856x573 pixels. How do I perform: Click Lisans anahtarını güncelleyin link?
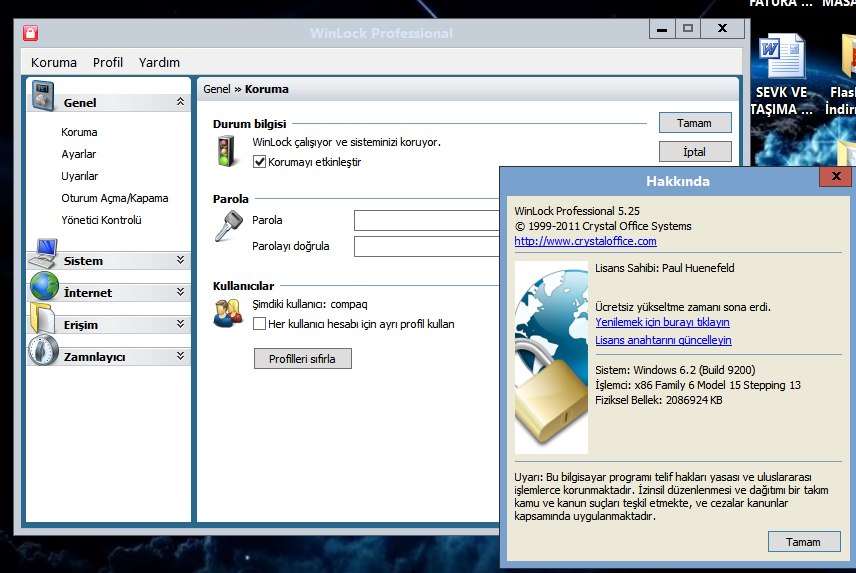[x=663, y=340]
